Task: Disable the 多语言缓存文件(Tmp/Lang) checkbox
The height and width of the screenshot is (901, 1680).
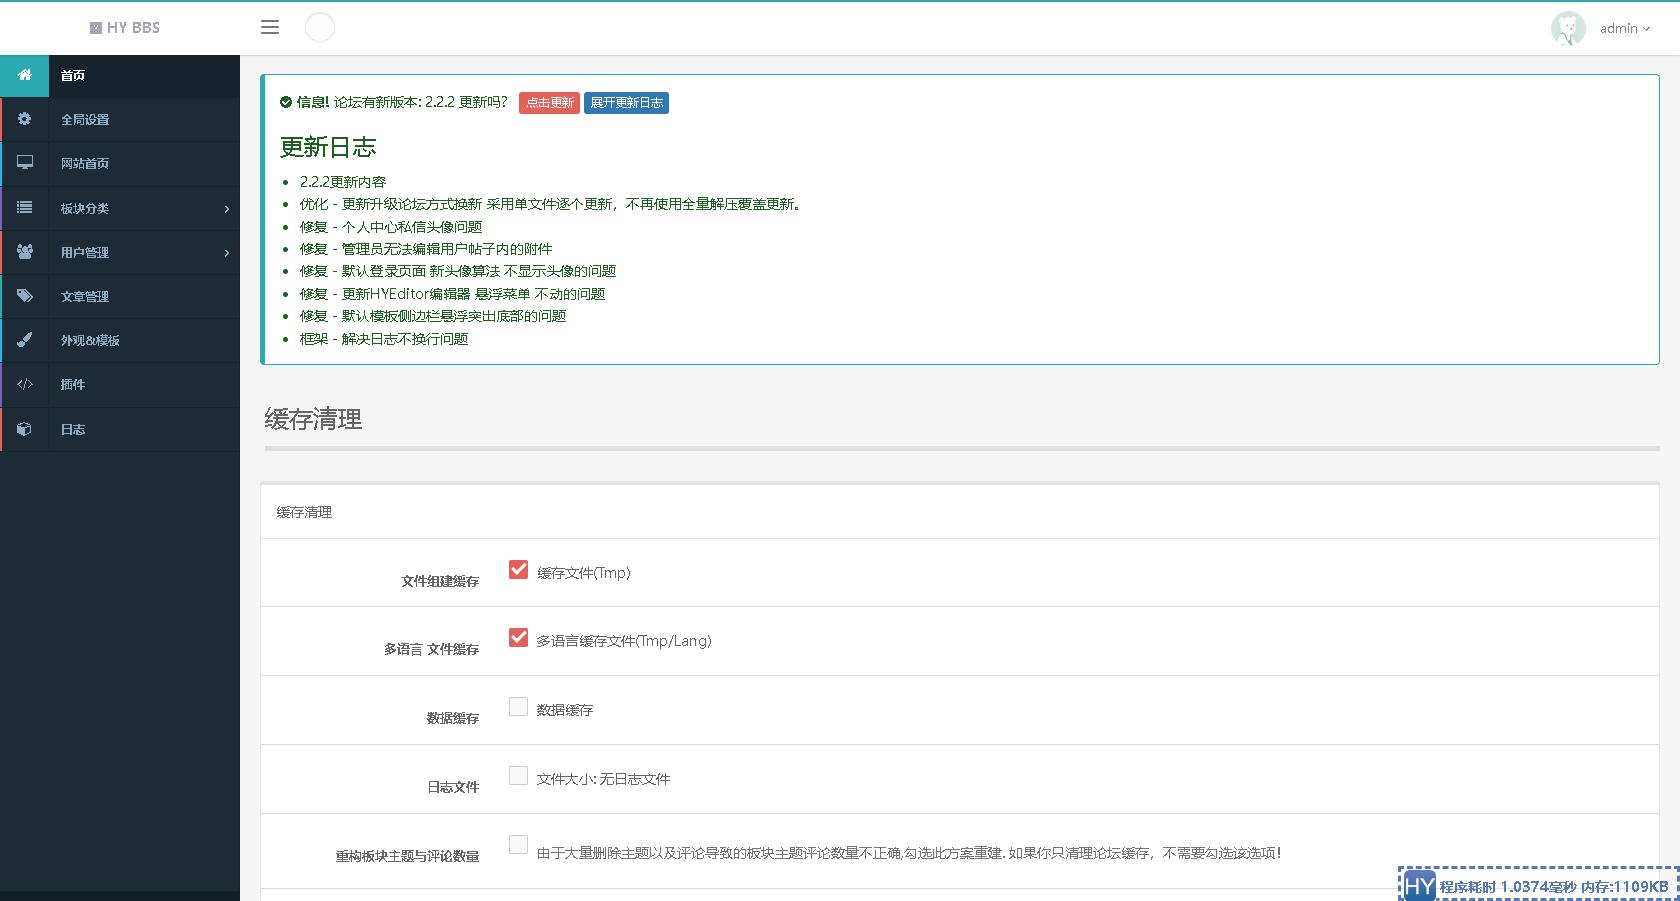Action: point(518,637)
